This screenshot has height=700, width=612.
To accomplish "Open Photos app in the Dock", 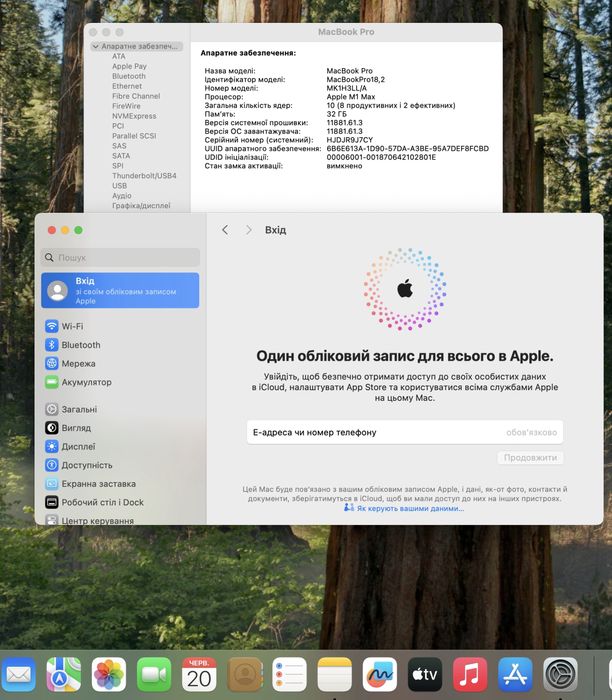I will pyautogui.click(x=108, y=674).
